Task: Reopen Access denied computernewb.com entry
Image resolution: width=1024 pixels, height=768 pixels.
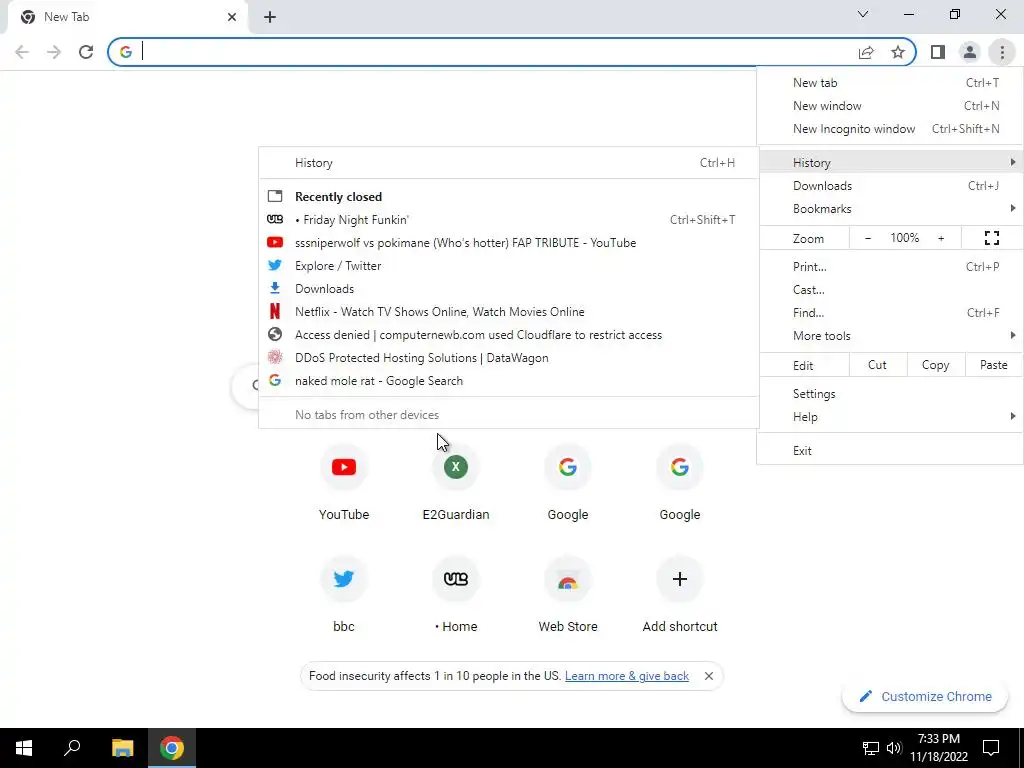Action: click(509, 335)
